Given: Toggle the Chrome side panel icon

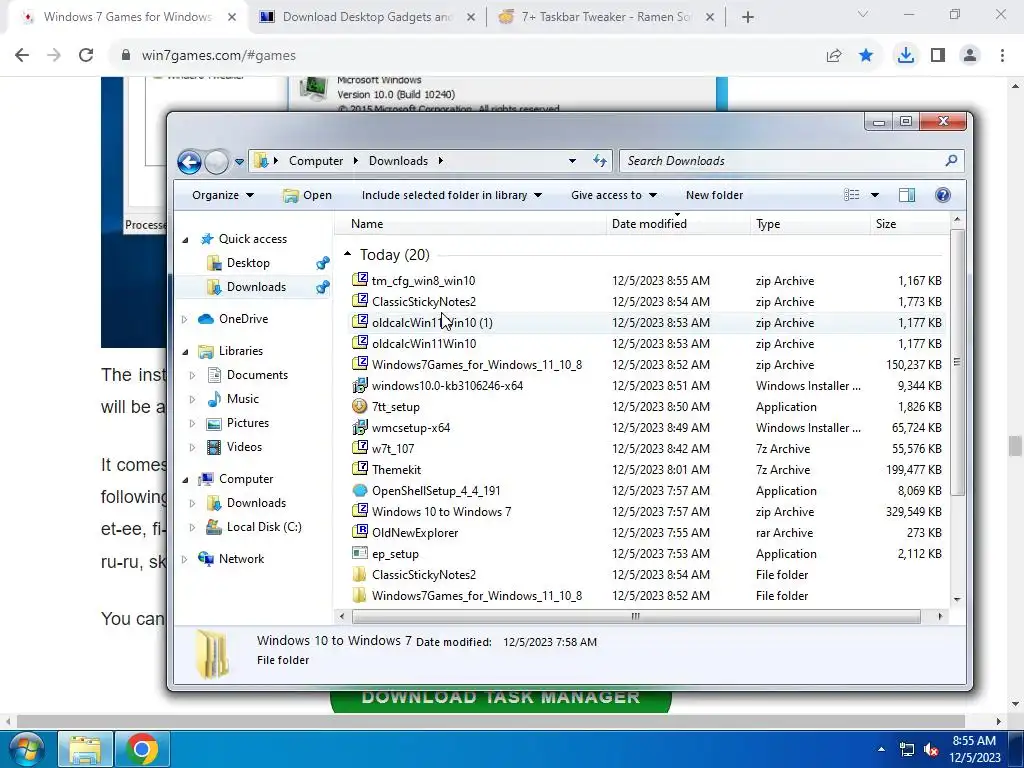Looking at the screenshot, I should coord(938,56).
